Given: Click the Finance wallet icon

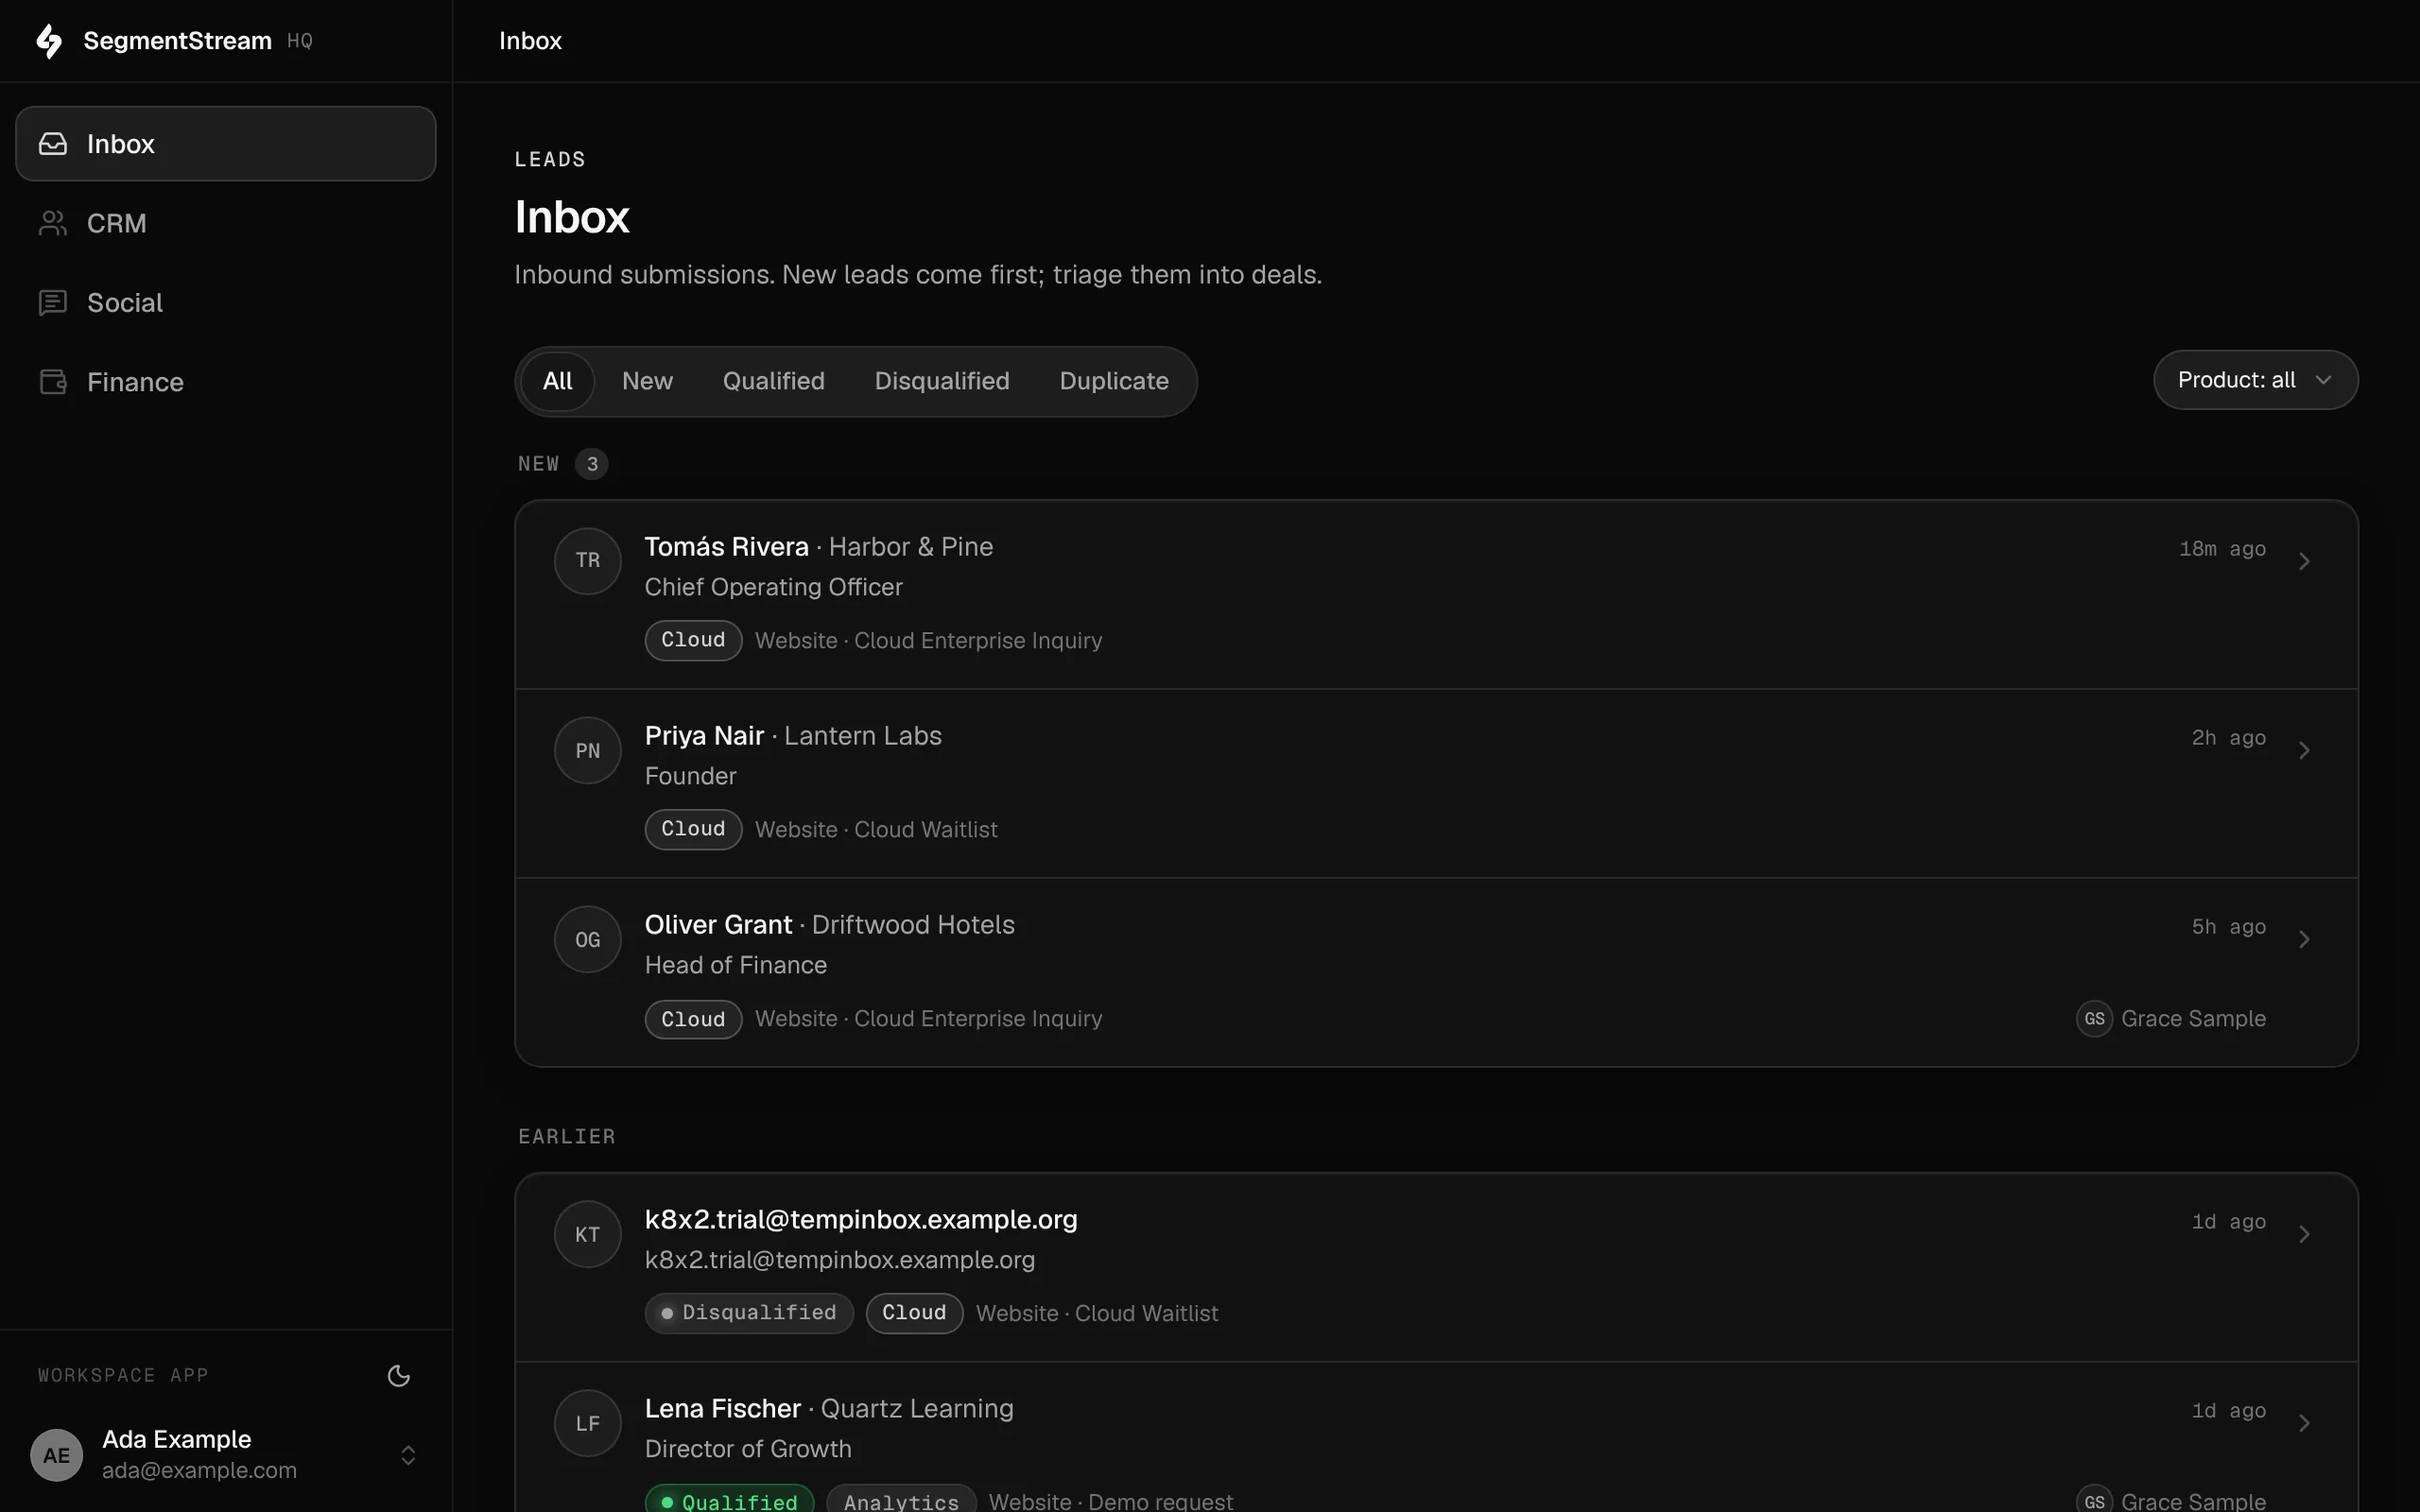Looking at the screenshot, I should 53,382.
